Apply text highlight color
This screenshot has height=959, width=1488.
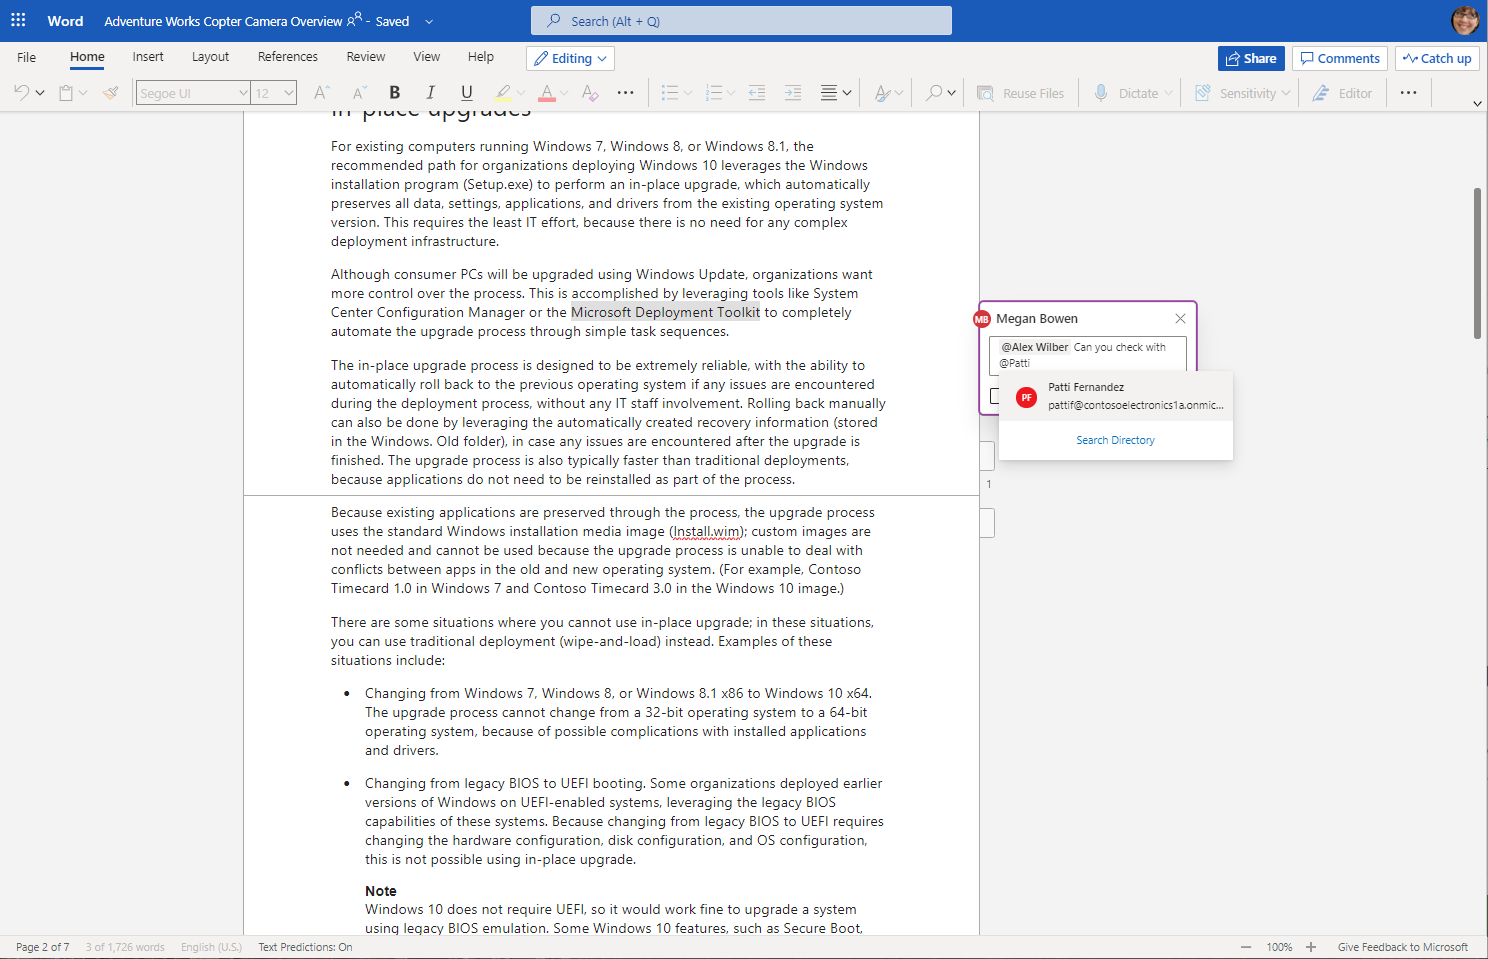(503, 93)
